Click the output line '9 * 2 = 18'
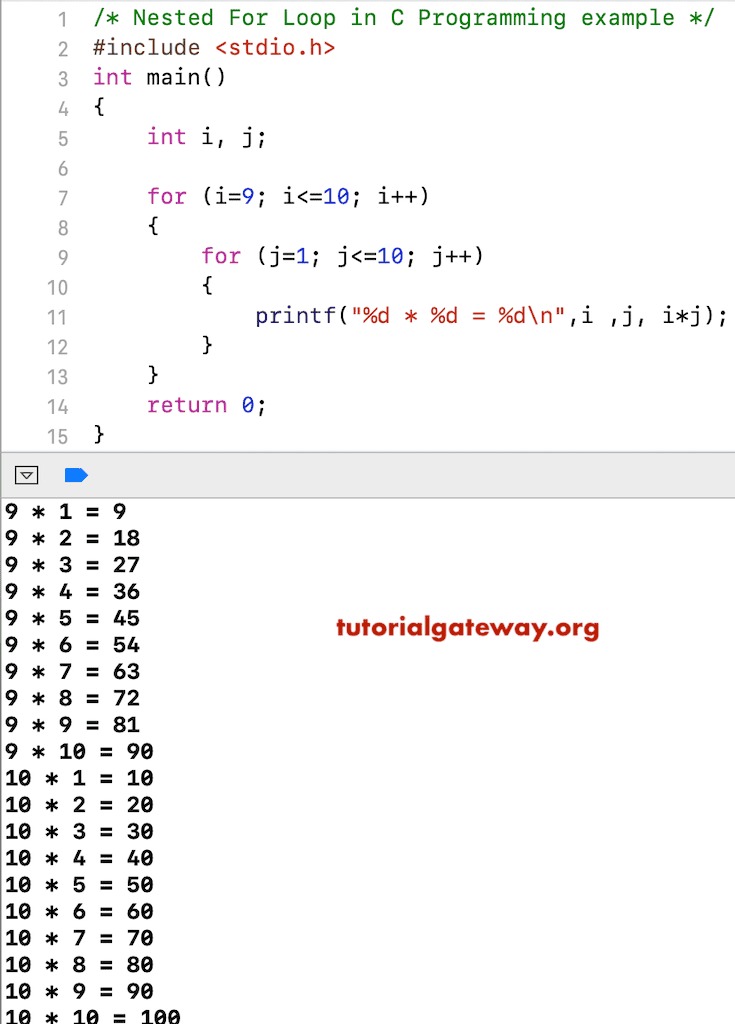Screen dimensions: 735x1024 point(73,538)
